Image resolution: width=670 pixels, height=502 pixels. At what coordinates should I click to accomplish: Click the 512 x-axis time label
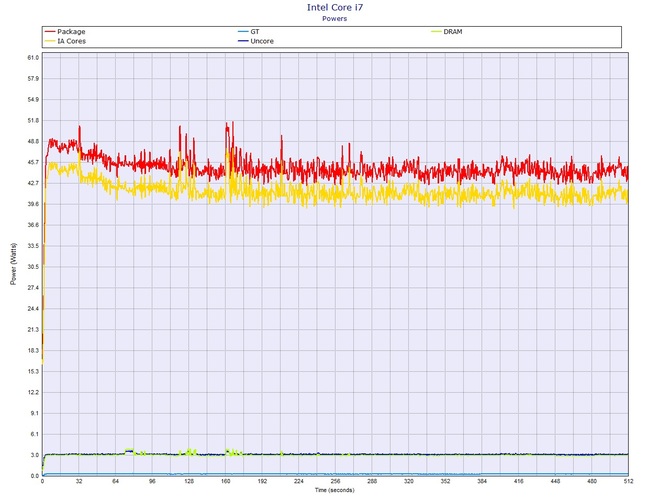pyautogui.click(x=628, y=481)
